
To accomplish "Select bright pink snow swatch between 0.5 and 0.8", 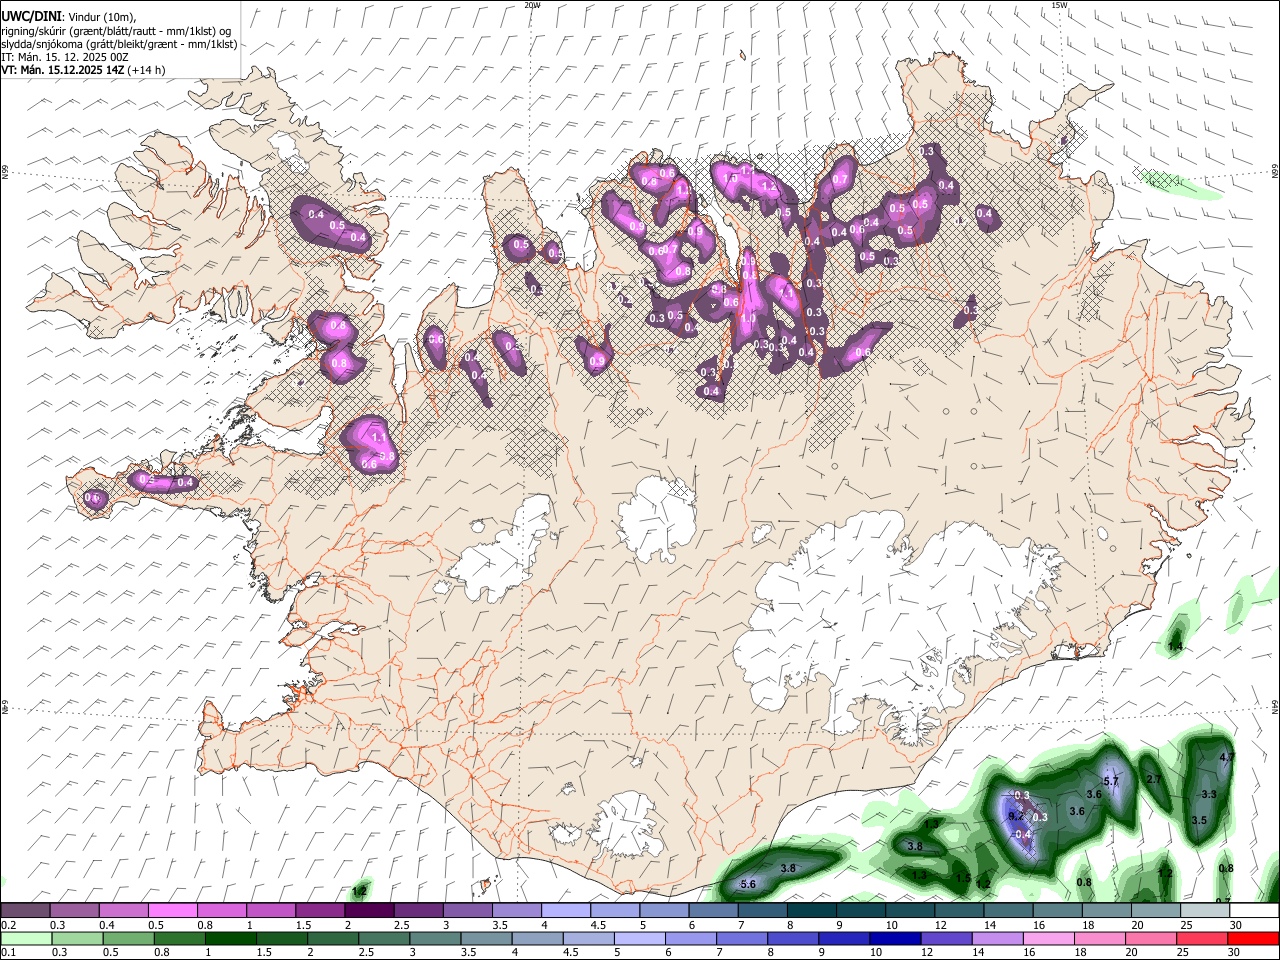I will (x=172, y=911).
